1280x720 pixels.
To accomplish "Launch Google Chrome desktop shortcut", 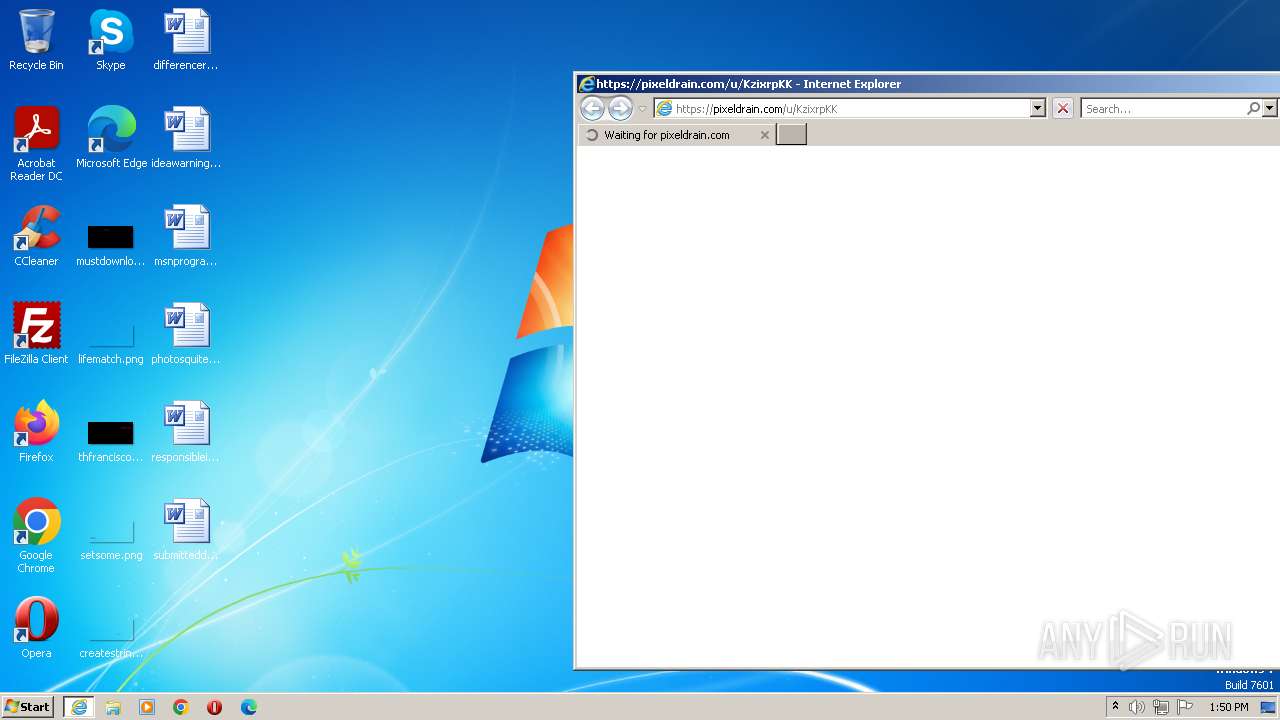I will [x=36, y=536].
